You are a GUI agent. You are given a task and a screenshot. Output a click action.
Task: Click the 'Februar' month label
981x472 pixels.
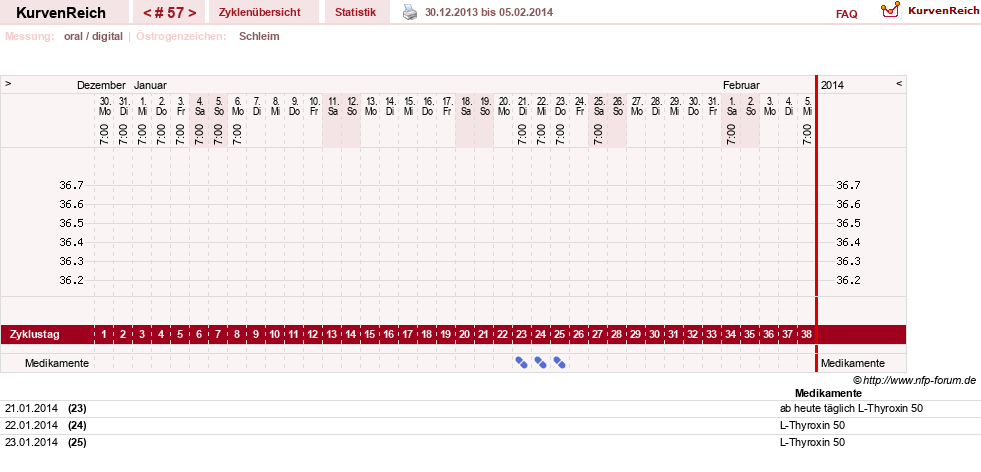(x=741, y=85)
